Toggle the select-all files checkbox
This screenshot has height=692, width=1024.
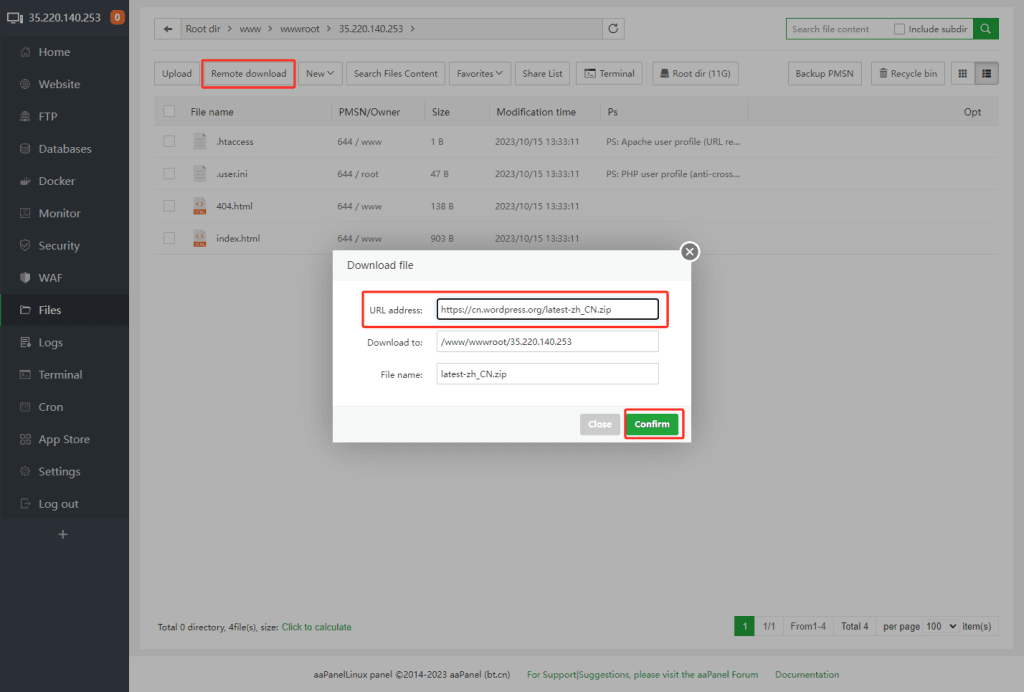(169, 112)
